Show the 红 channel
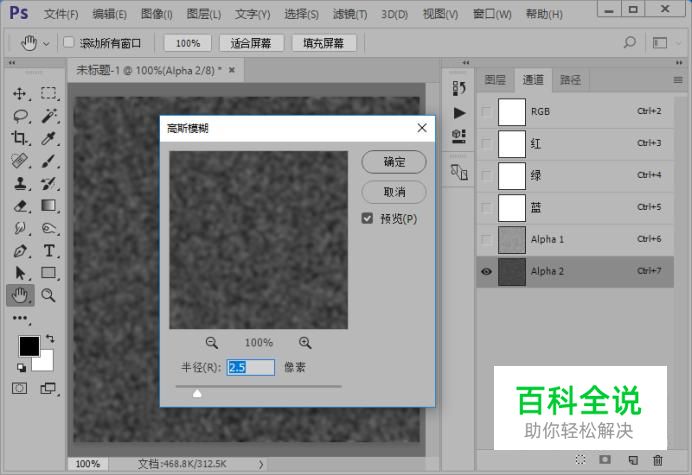The image size is (692, 475). 486,143
